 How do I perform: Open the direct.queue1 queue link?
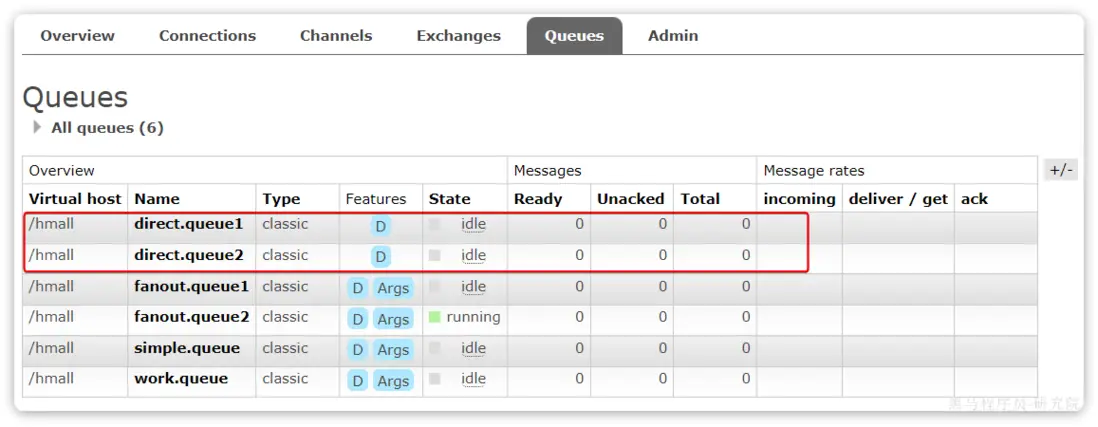[188, 224]
